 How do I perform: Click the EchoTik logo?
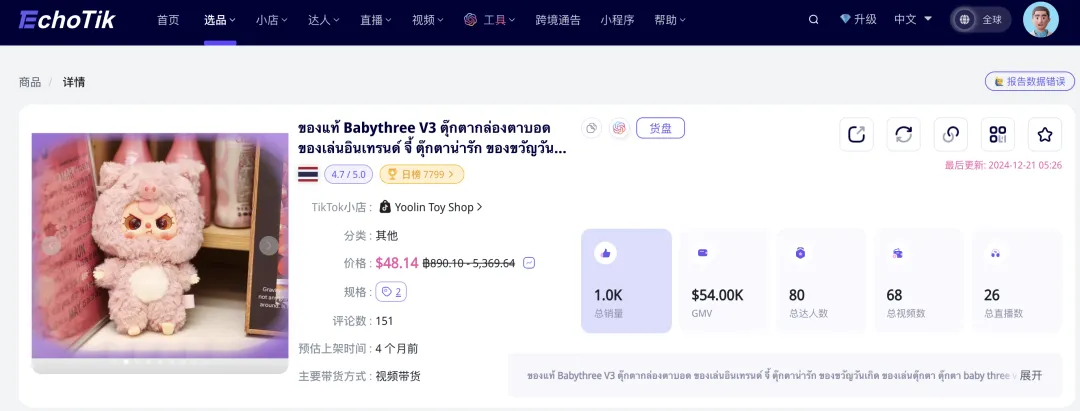pos(67,20)
